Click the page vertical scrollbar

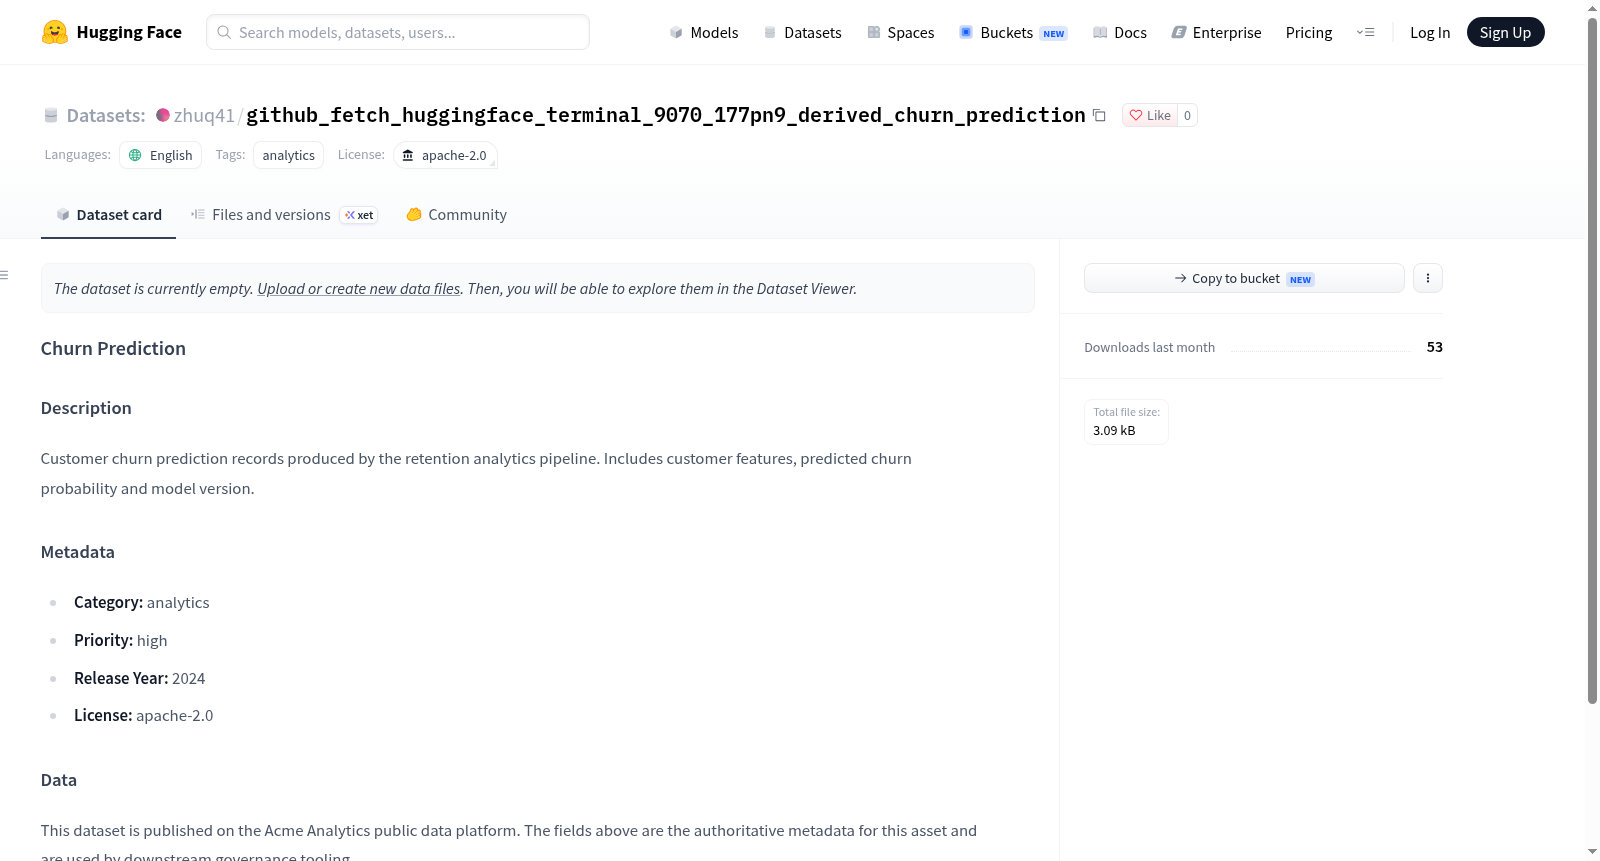[1592, 360]
